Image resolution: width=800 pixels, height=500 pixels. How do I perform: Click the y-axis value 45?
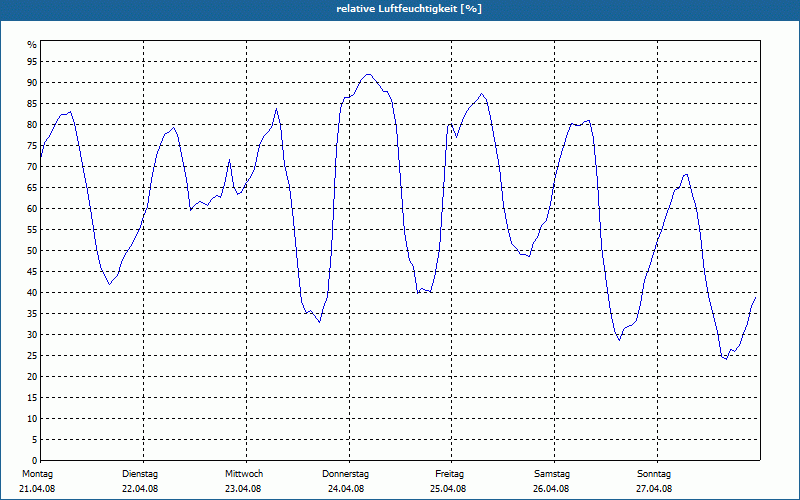click(x=32, y=271)
